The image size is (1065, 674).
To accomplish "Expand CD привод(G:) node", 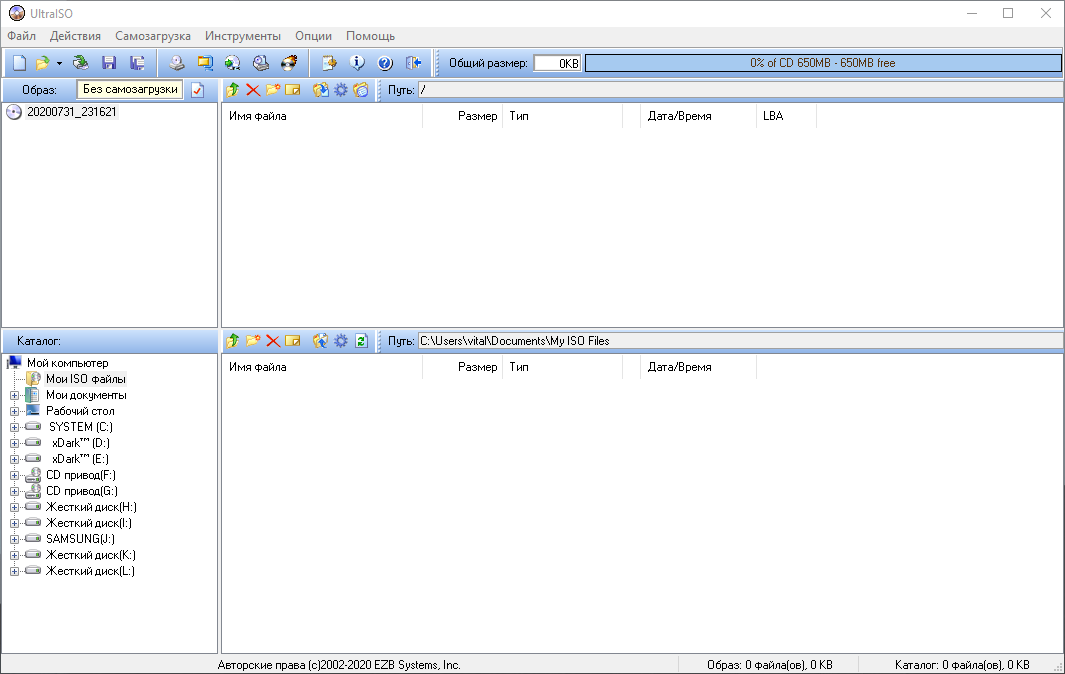I will [x=14, y=491].
